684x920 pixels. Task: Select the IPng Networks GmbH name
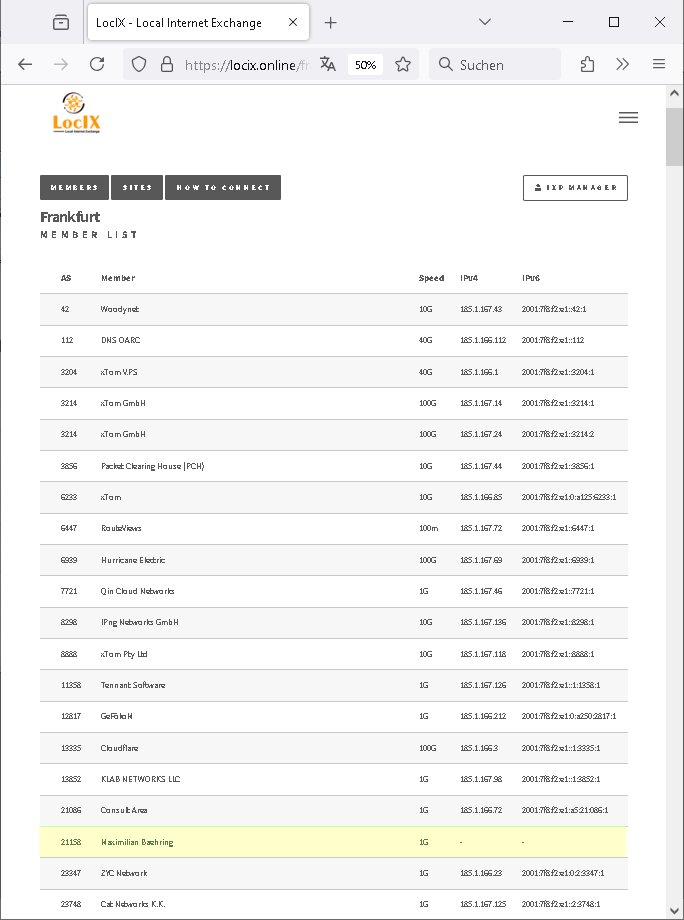(x=140, y=622)
